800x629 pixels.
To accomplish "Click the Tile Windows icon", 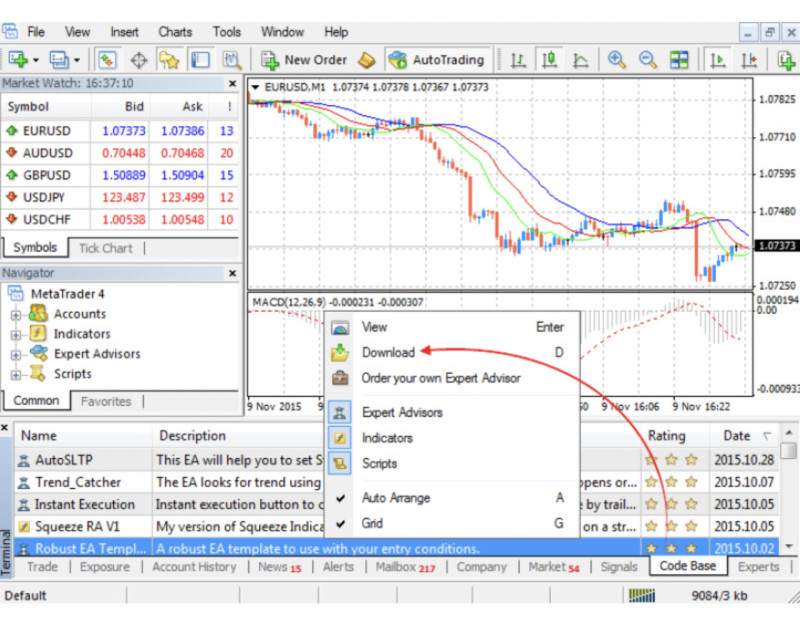I will (679, 60).
